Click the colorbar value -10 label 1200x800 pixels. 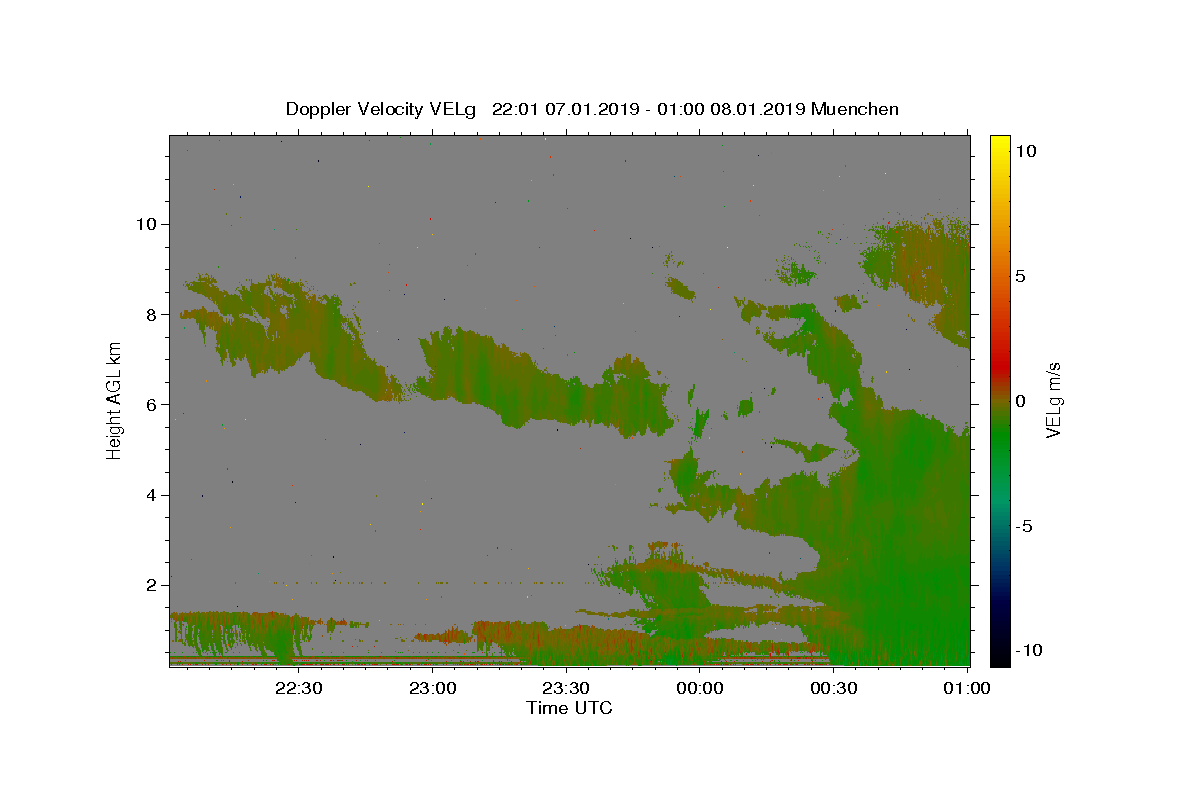(1028, 651)
